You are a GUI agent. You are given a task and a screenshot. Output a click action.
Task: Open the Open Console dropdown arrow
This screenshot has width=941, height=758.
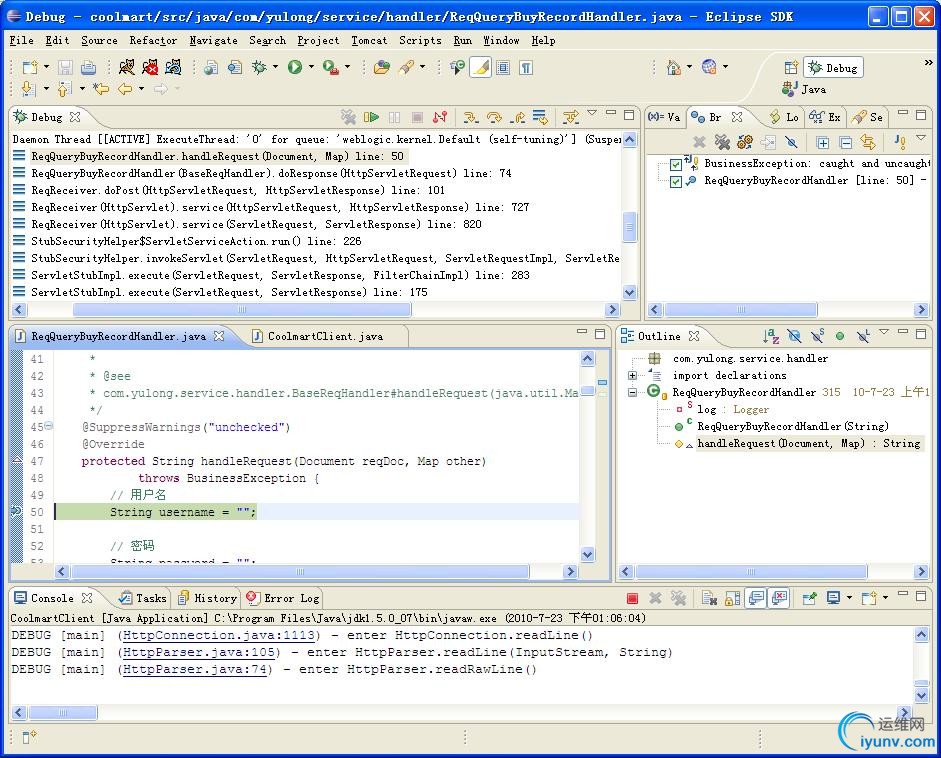point(885,597)
